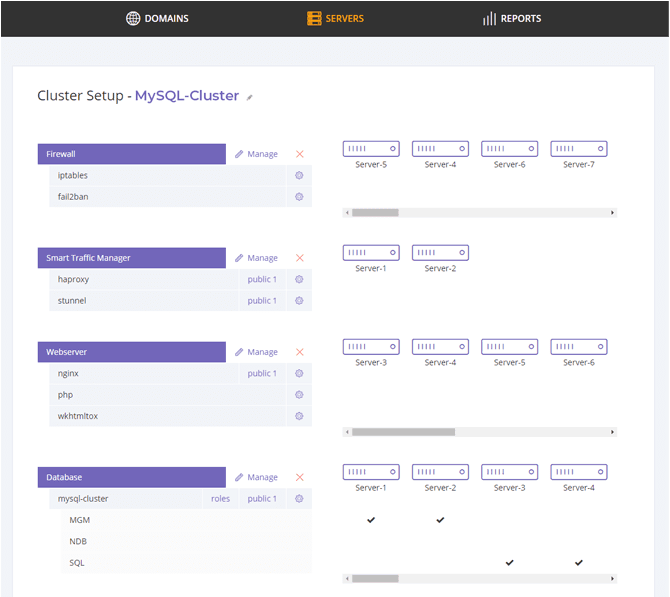
Task: Click the pencil icon beside MySQL-Cluster title
Action: [250, 98]
